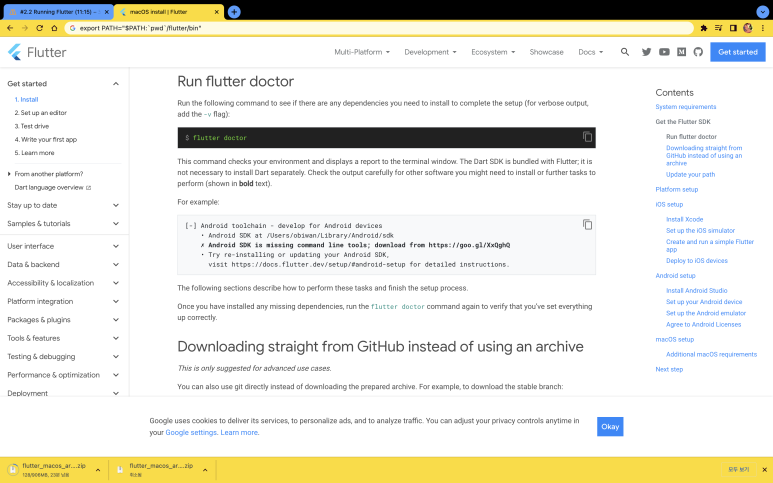Open options arrow for second flutter zip
Viewport: 773px width, 483px height.
pyautogui.click(x=205, y=470)
